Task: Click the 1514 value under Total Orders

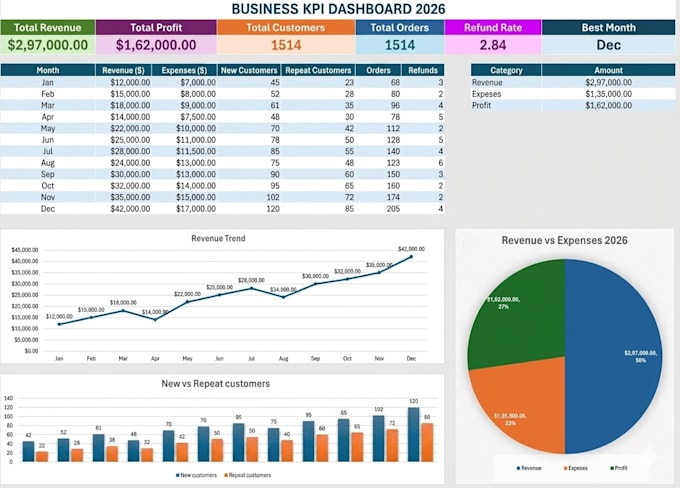Action: [400, 45]
